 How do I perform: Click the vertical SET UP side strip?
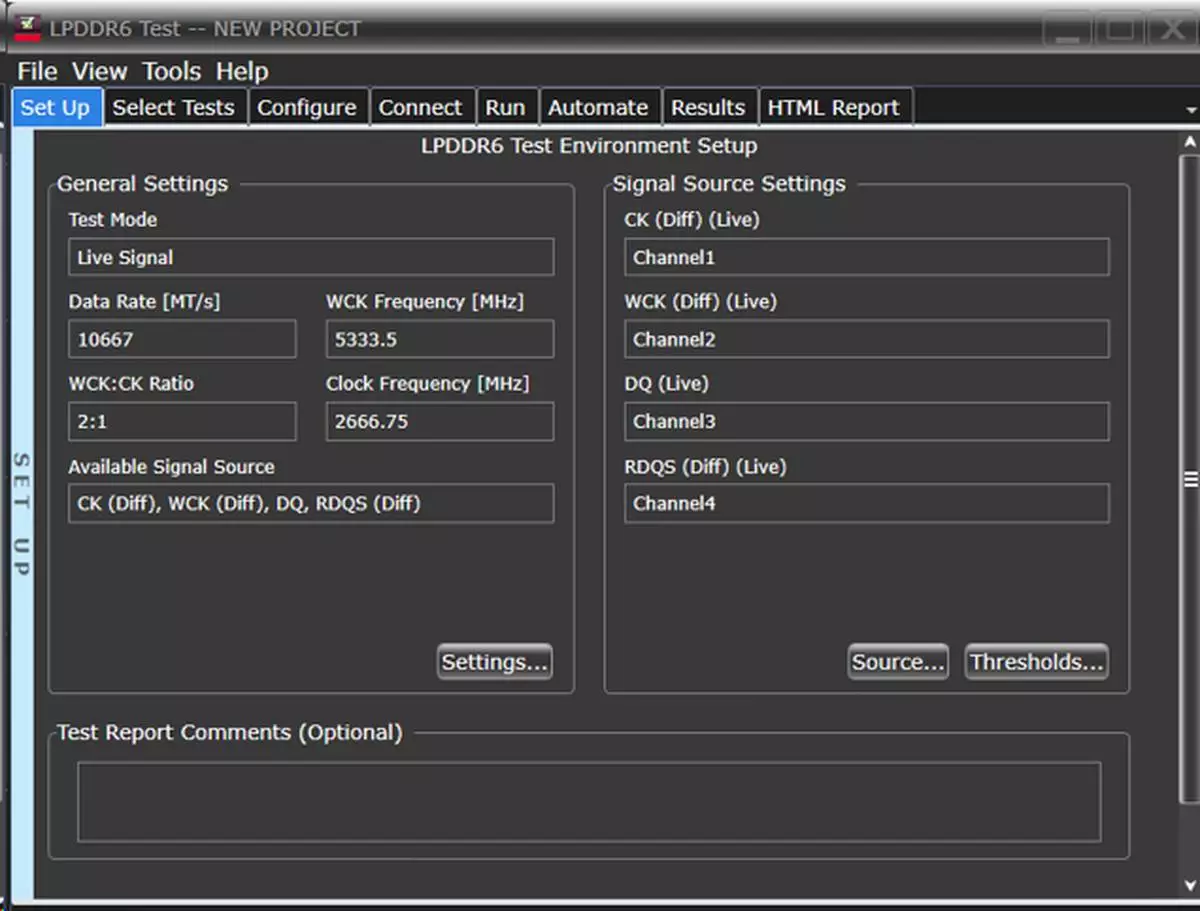pos(21,513)
